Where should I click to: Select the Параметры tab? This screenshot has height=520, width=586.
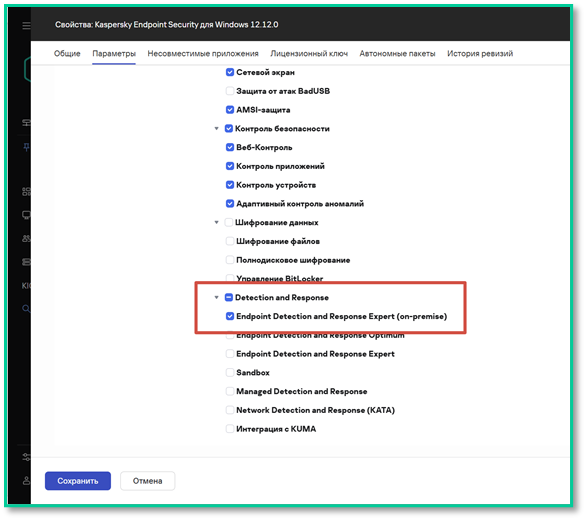(x=114, y=53)
